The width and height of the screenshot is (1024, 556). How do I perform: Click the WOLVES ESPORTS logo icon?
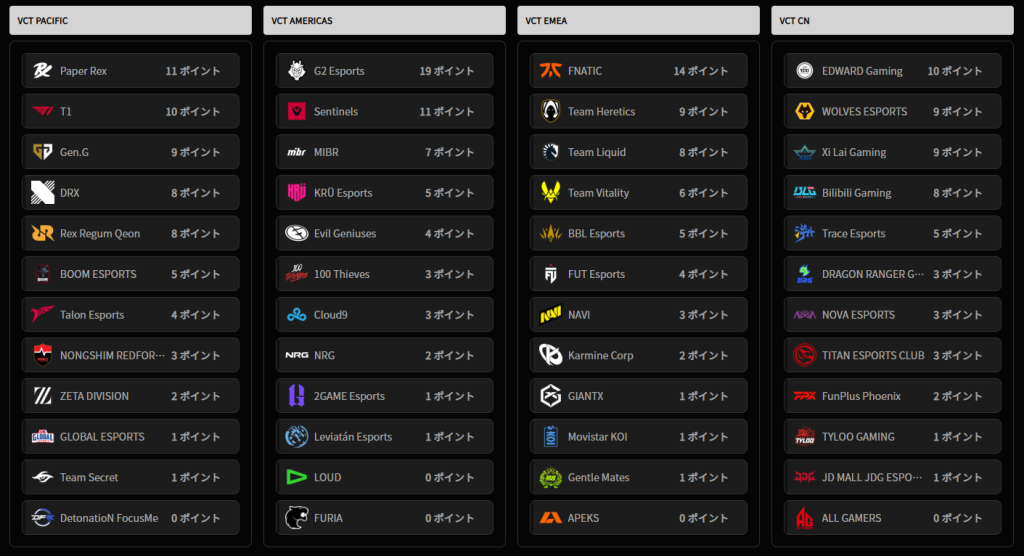click(805, 111)
